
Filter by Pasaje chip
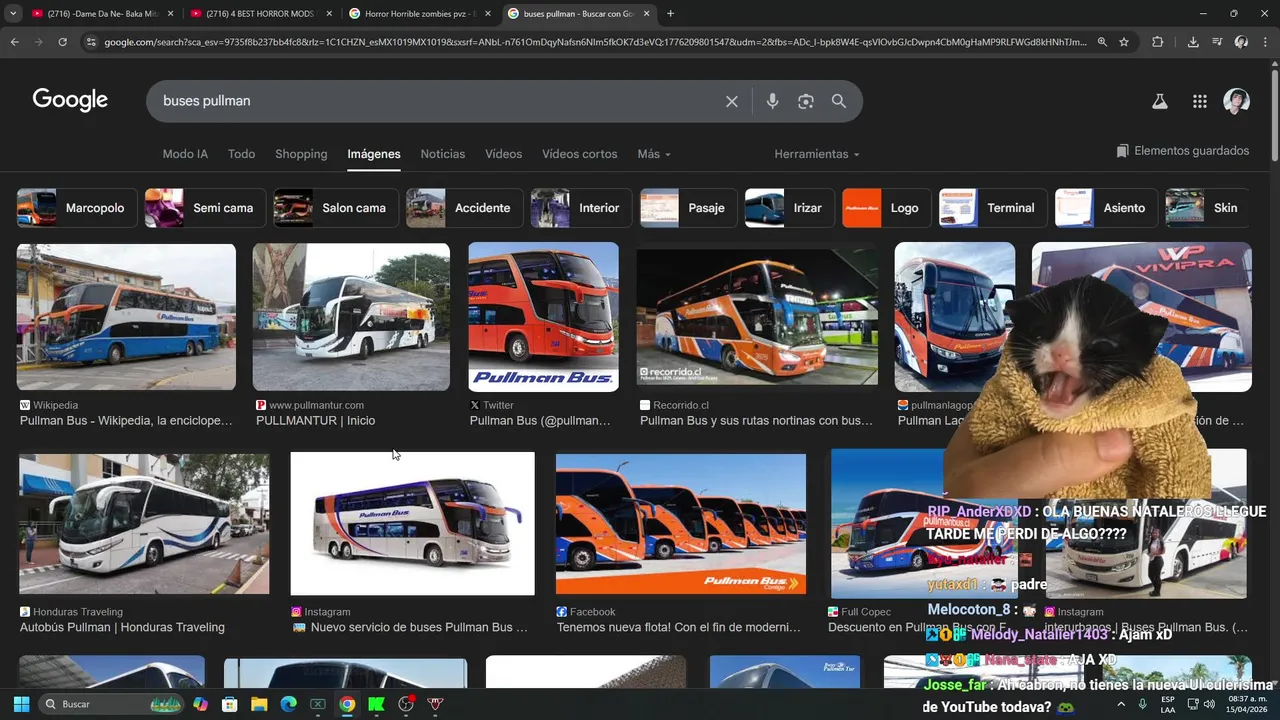pyautogui.click(x=689, y=208)
